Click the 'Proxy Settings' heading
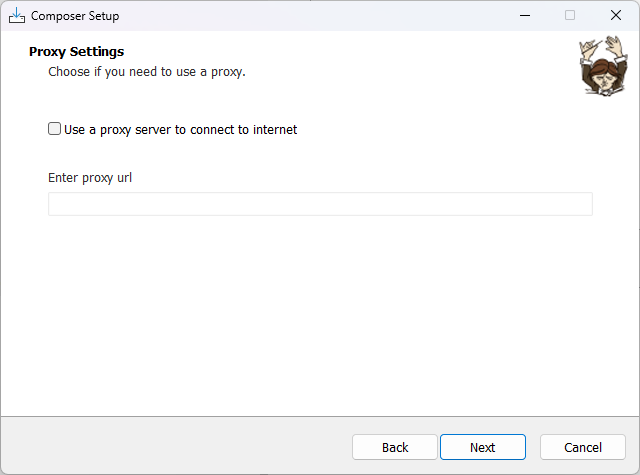The height and width of the screenshot is (475, 640). 76,52
